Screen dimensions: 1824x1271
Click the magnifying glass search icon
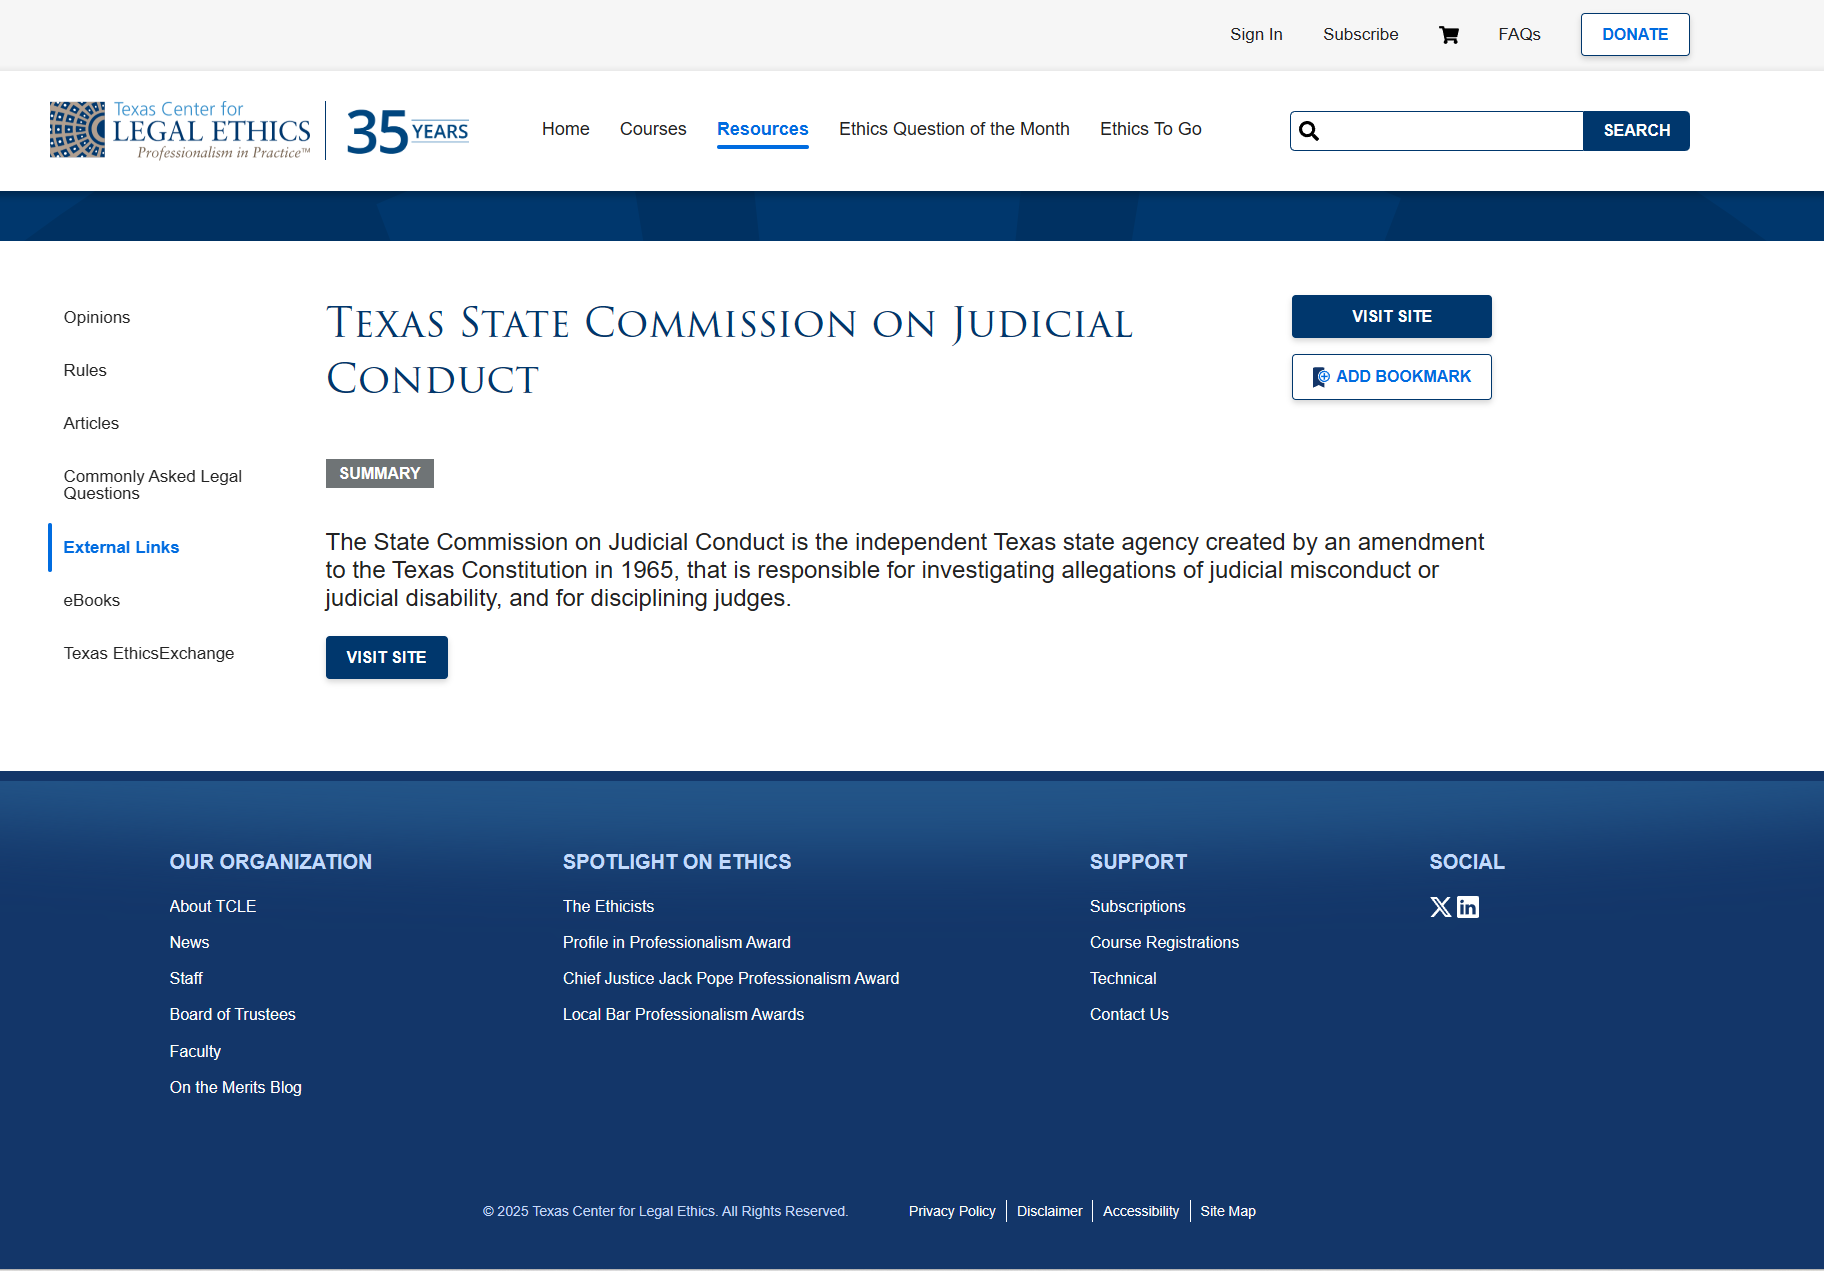click(1309, 131)
